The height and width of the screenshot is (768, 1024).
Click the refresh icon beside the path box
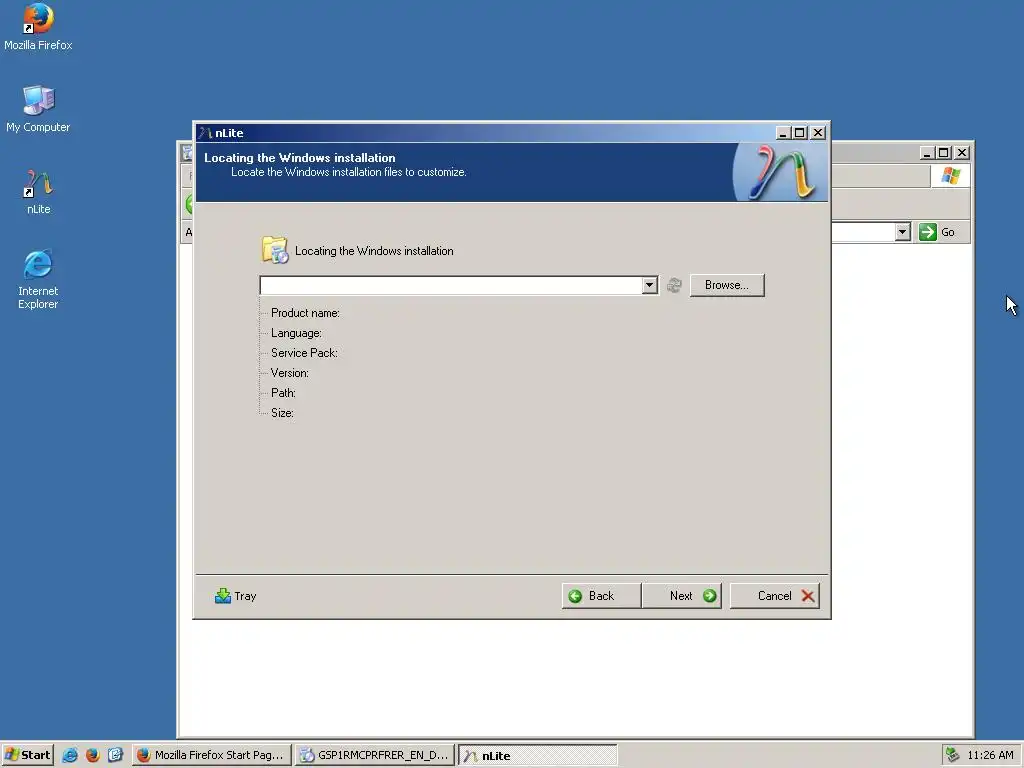[674, 285]
